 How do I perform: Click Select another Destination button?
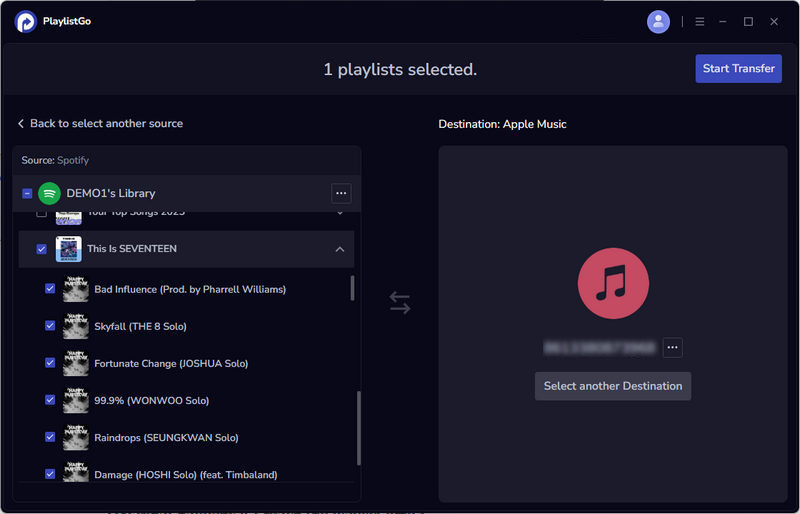coord(613,386)
